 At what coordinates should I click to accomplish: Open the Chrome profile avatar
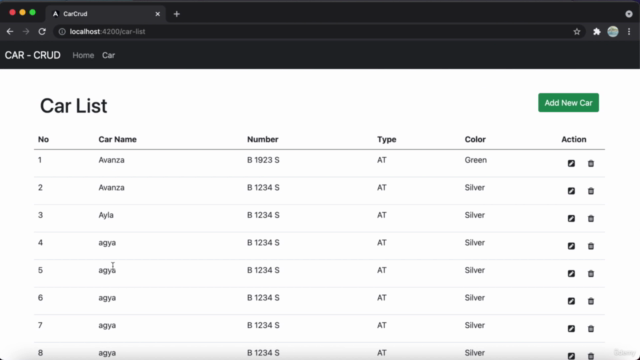pyautogui.click(x=613, y=31)
